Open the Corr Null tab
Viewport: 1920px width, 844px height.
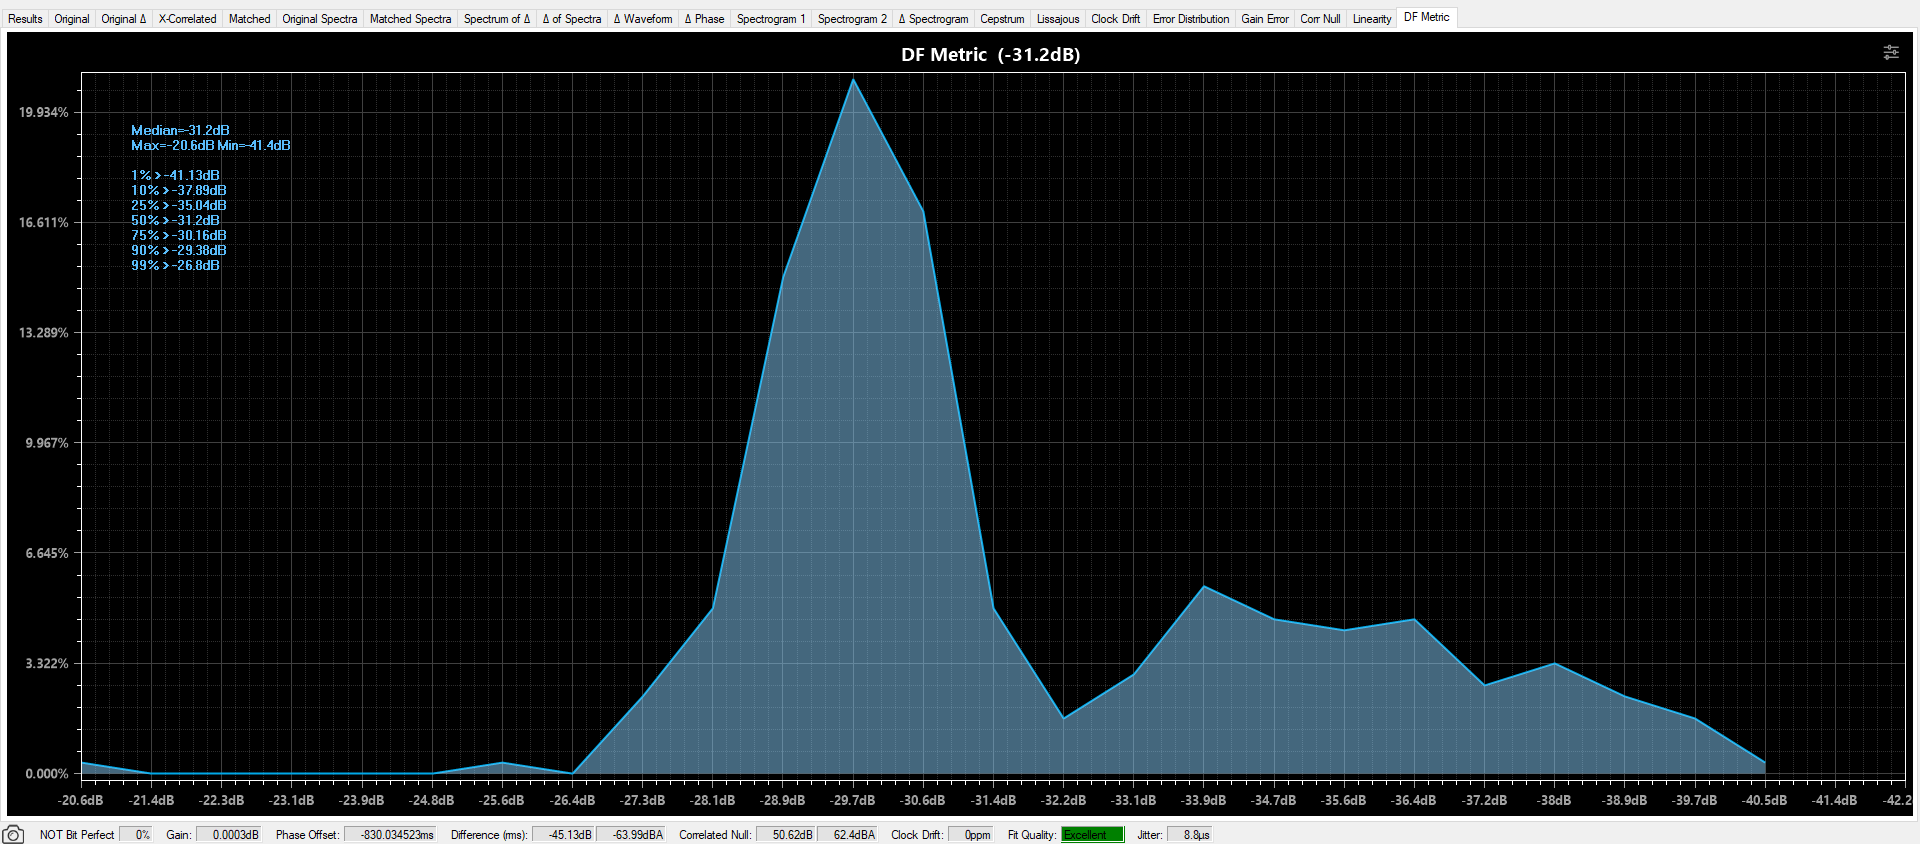tap(1320, 19)
